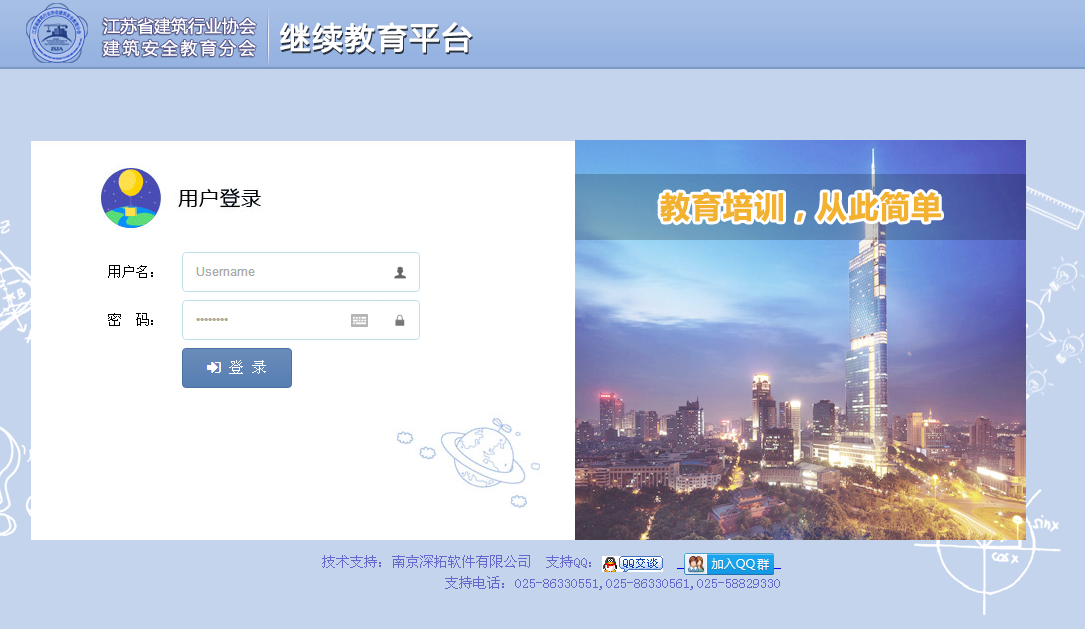Click the 继续教育平台 header title

tap(376, 38)
